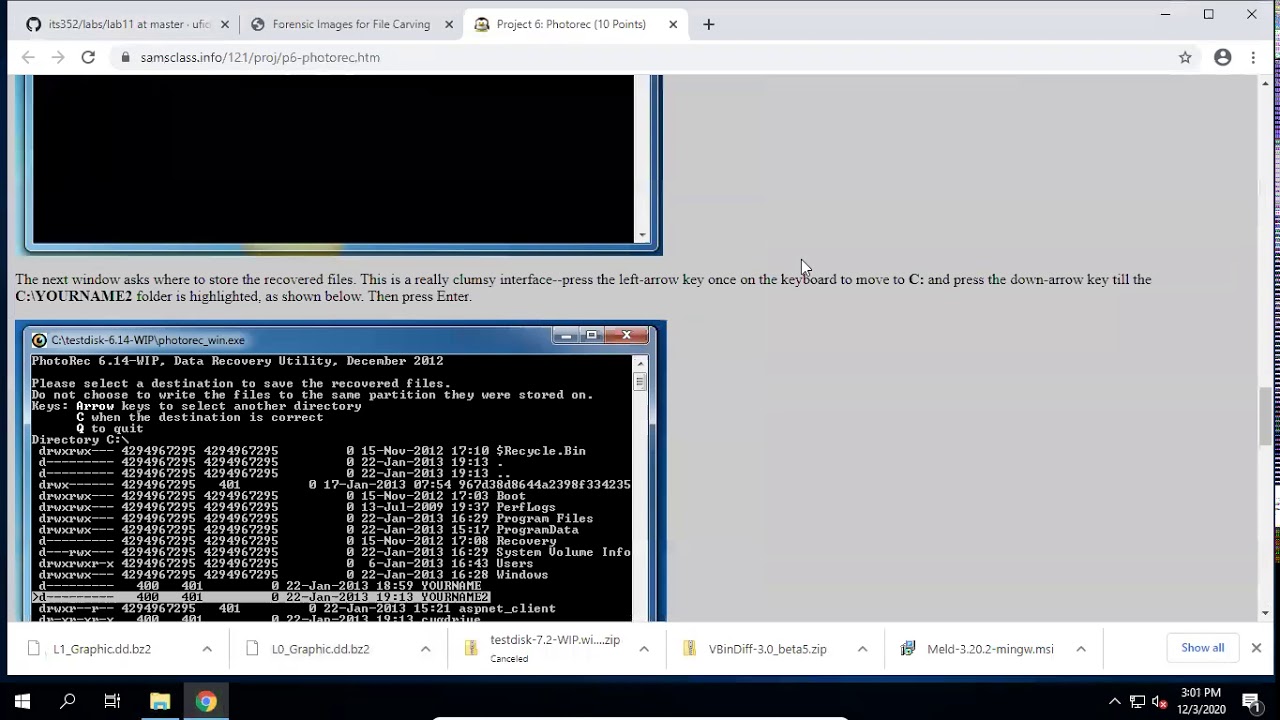This screenshot has width=1280, height=720.
Task: Open Task View on the taskbar
Action: click(112, 702)
